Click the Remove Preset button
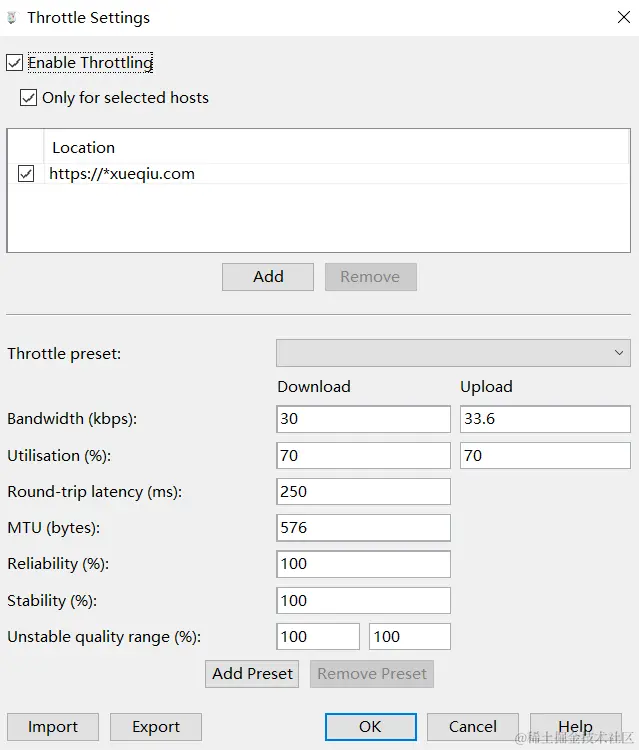 point(372,674)
